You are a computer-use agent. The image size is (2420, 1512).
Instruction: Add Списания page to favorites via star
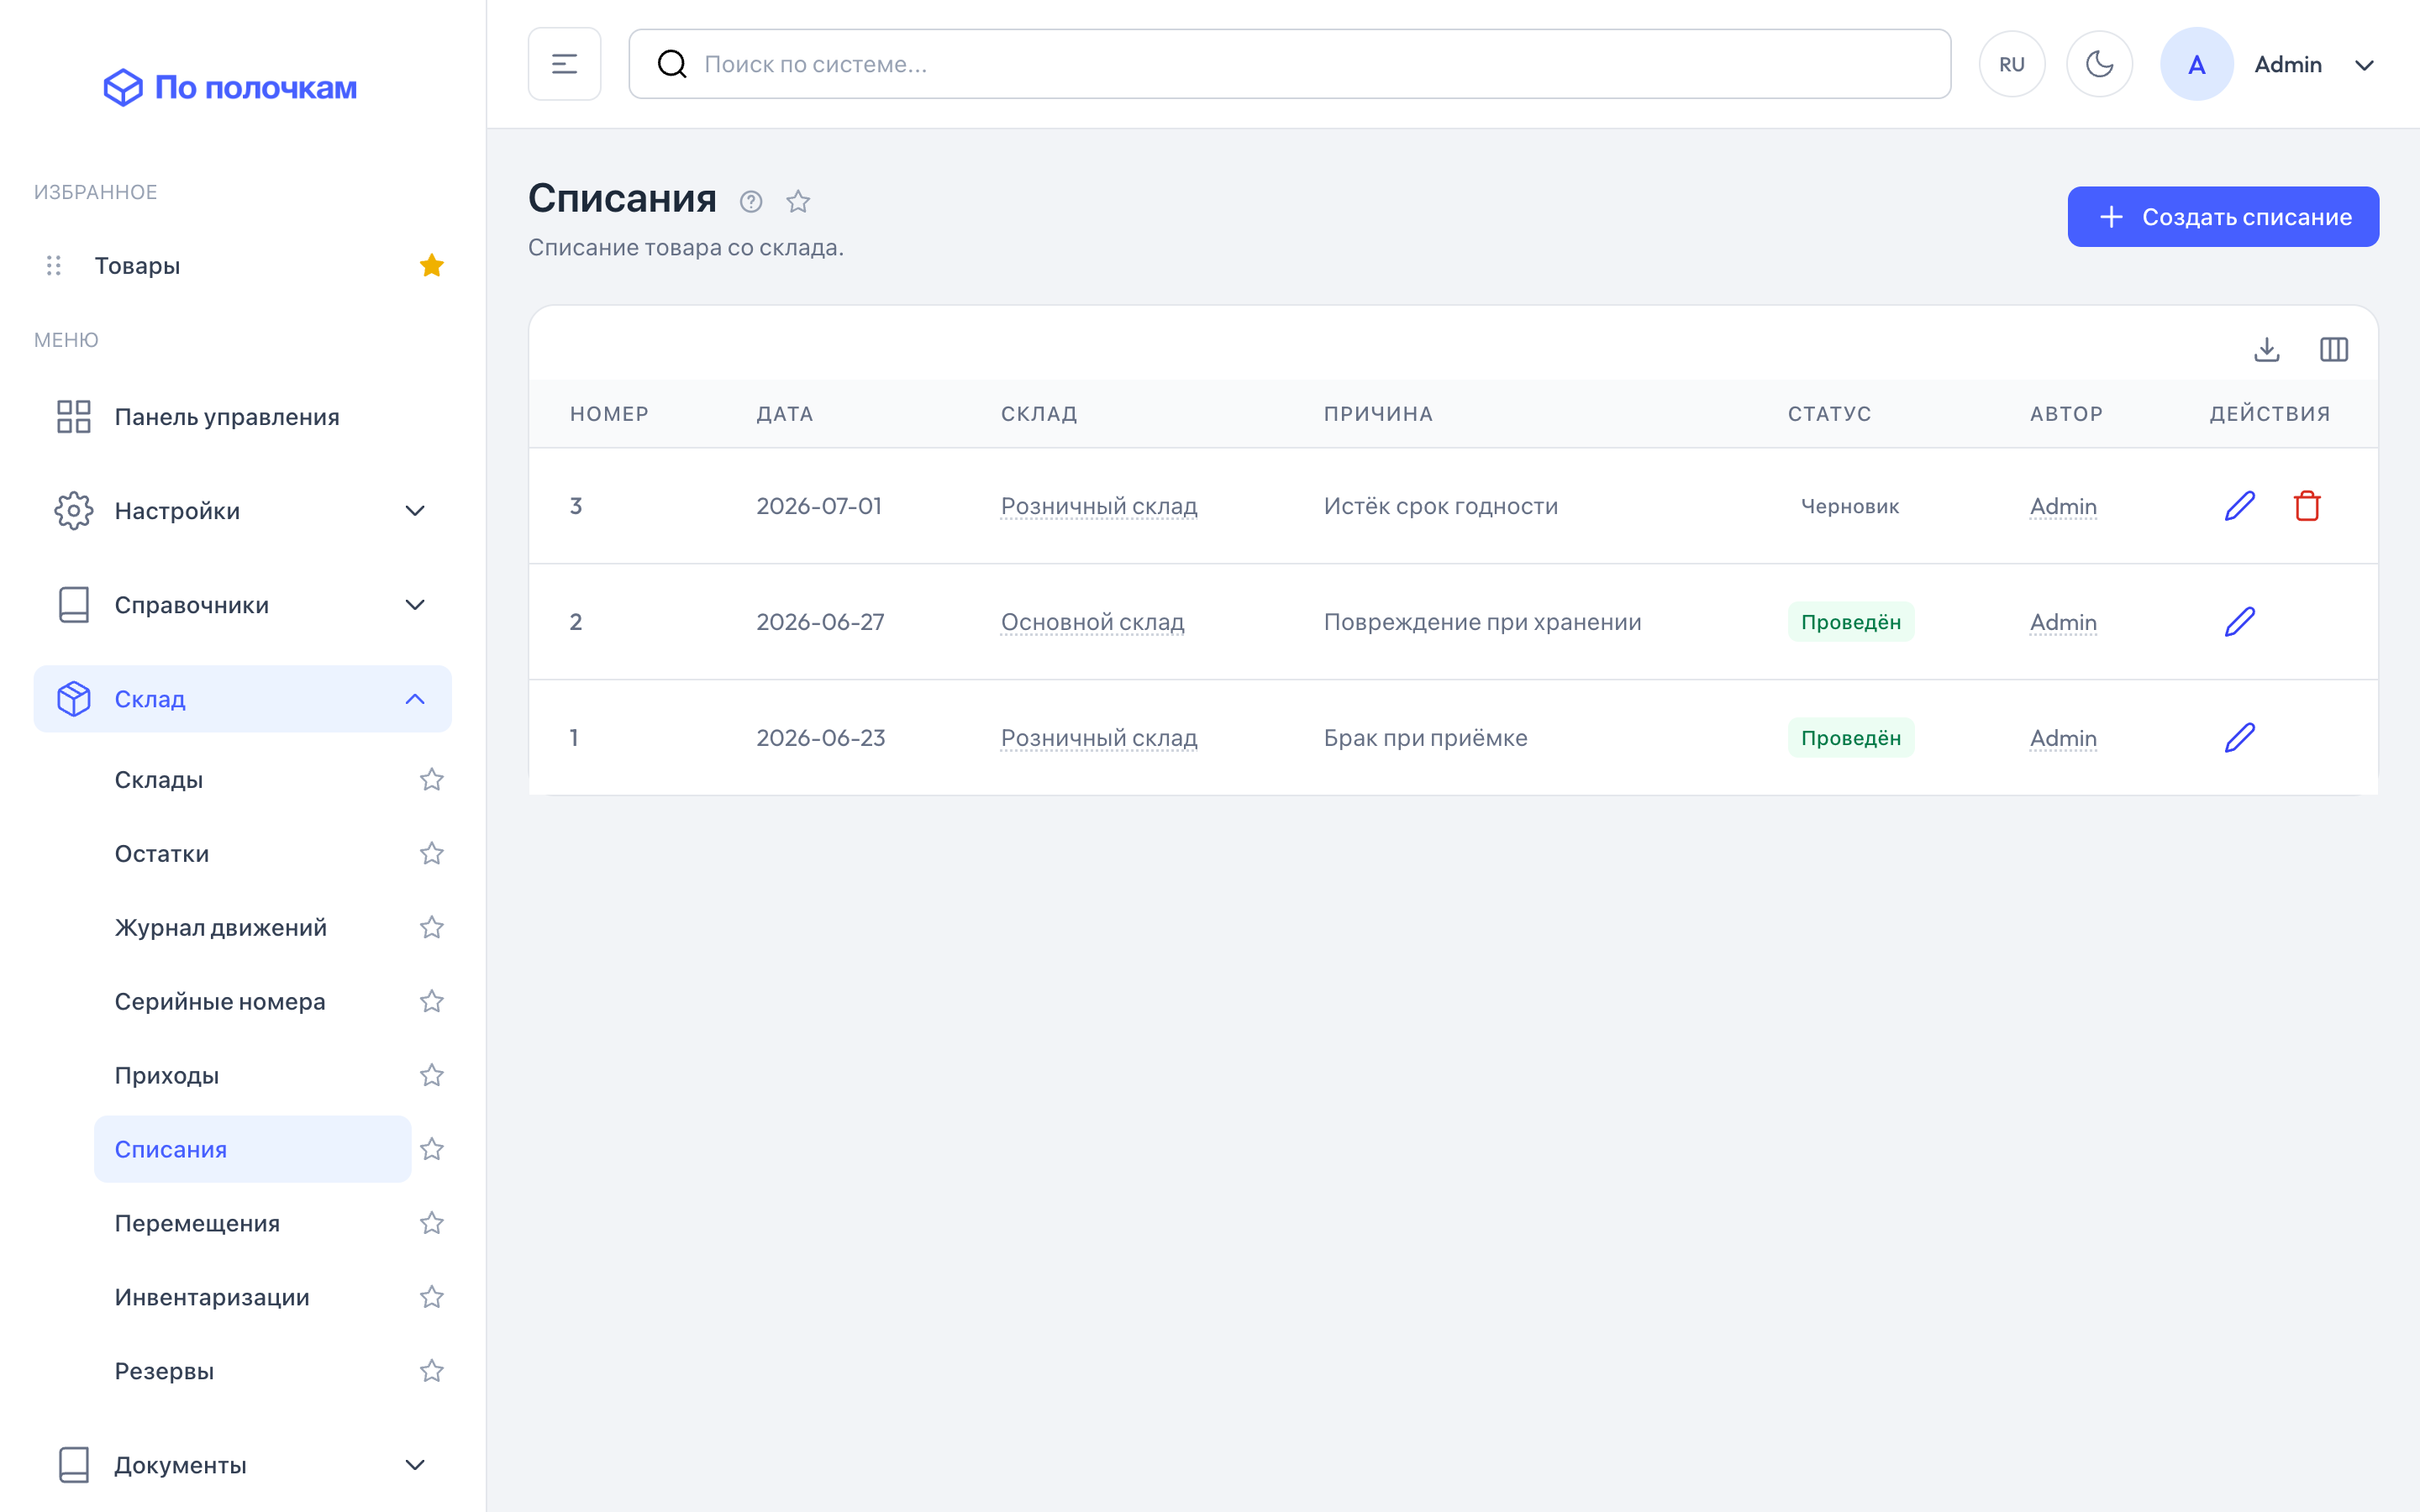click(x=798, y=202)
